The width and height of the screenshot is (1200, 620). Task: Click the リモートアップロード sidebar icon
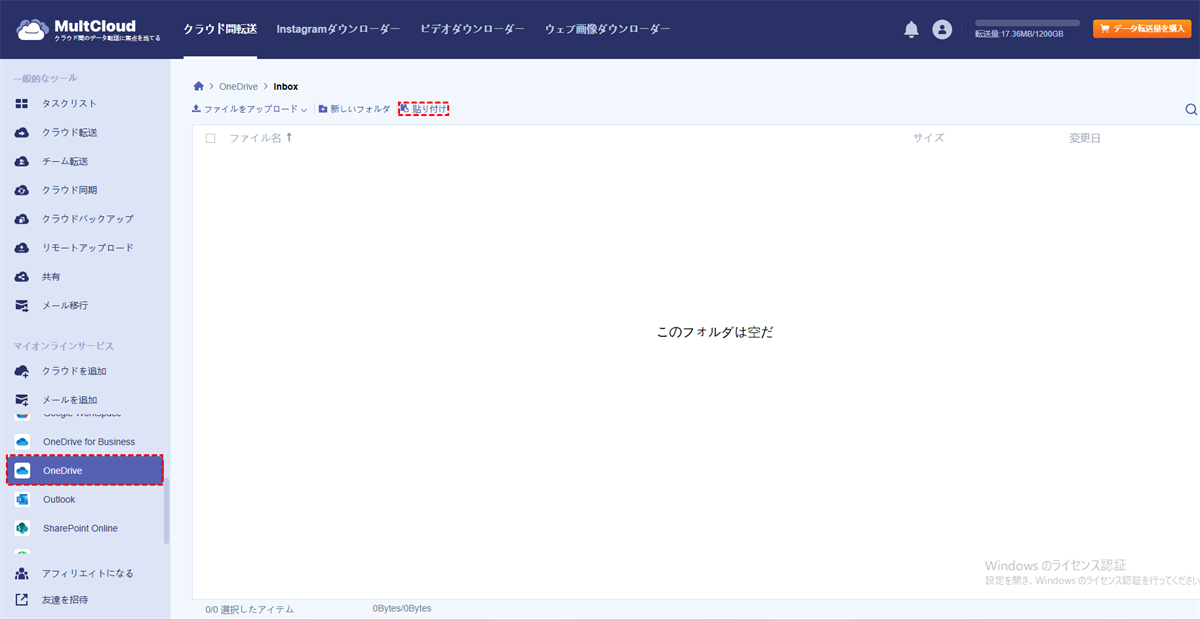click(x=22, y=248)
